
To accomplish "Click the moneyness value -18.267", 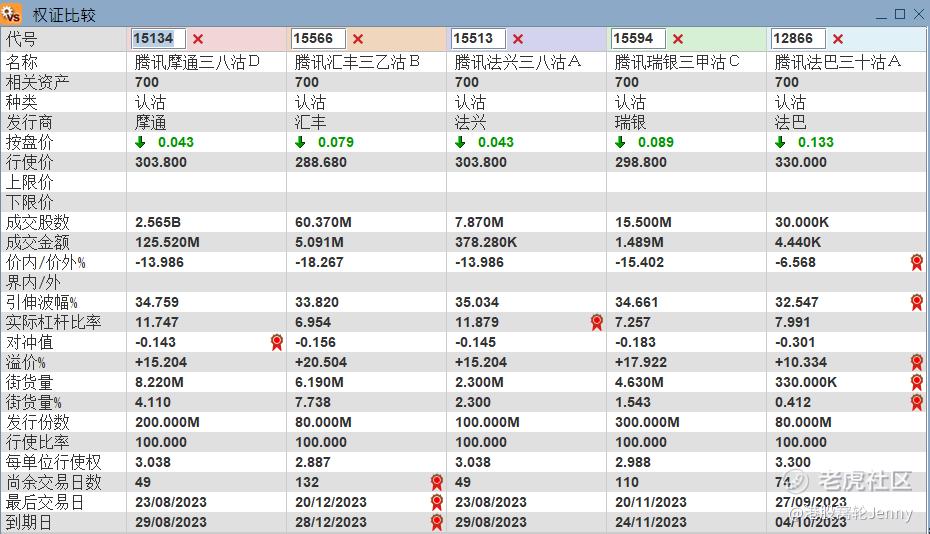I will 319,262.
